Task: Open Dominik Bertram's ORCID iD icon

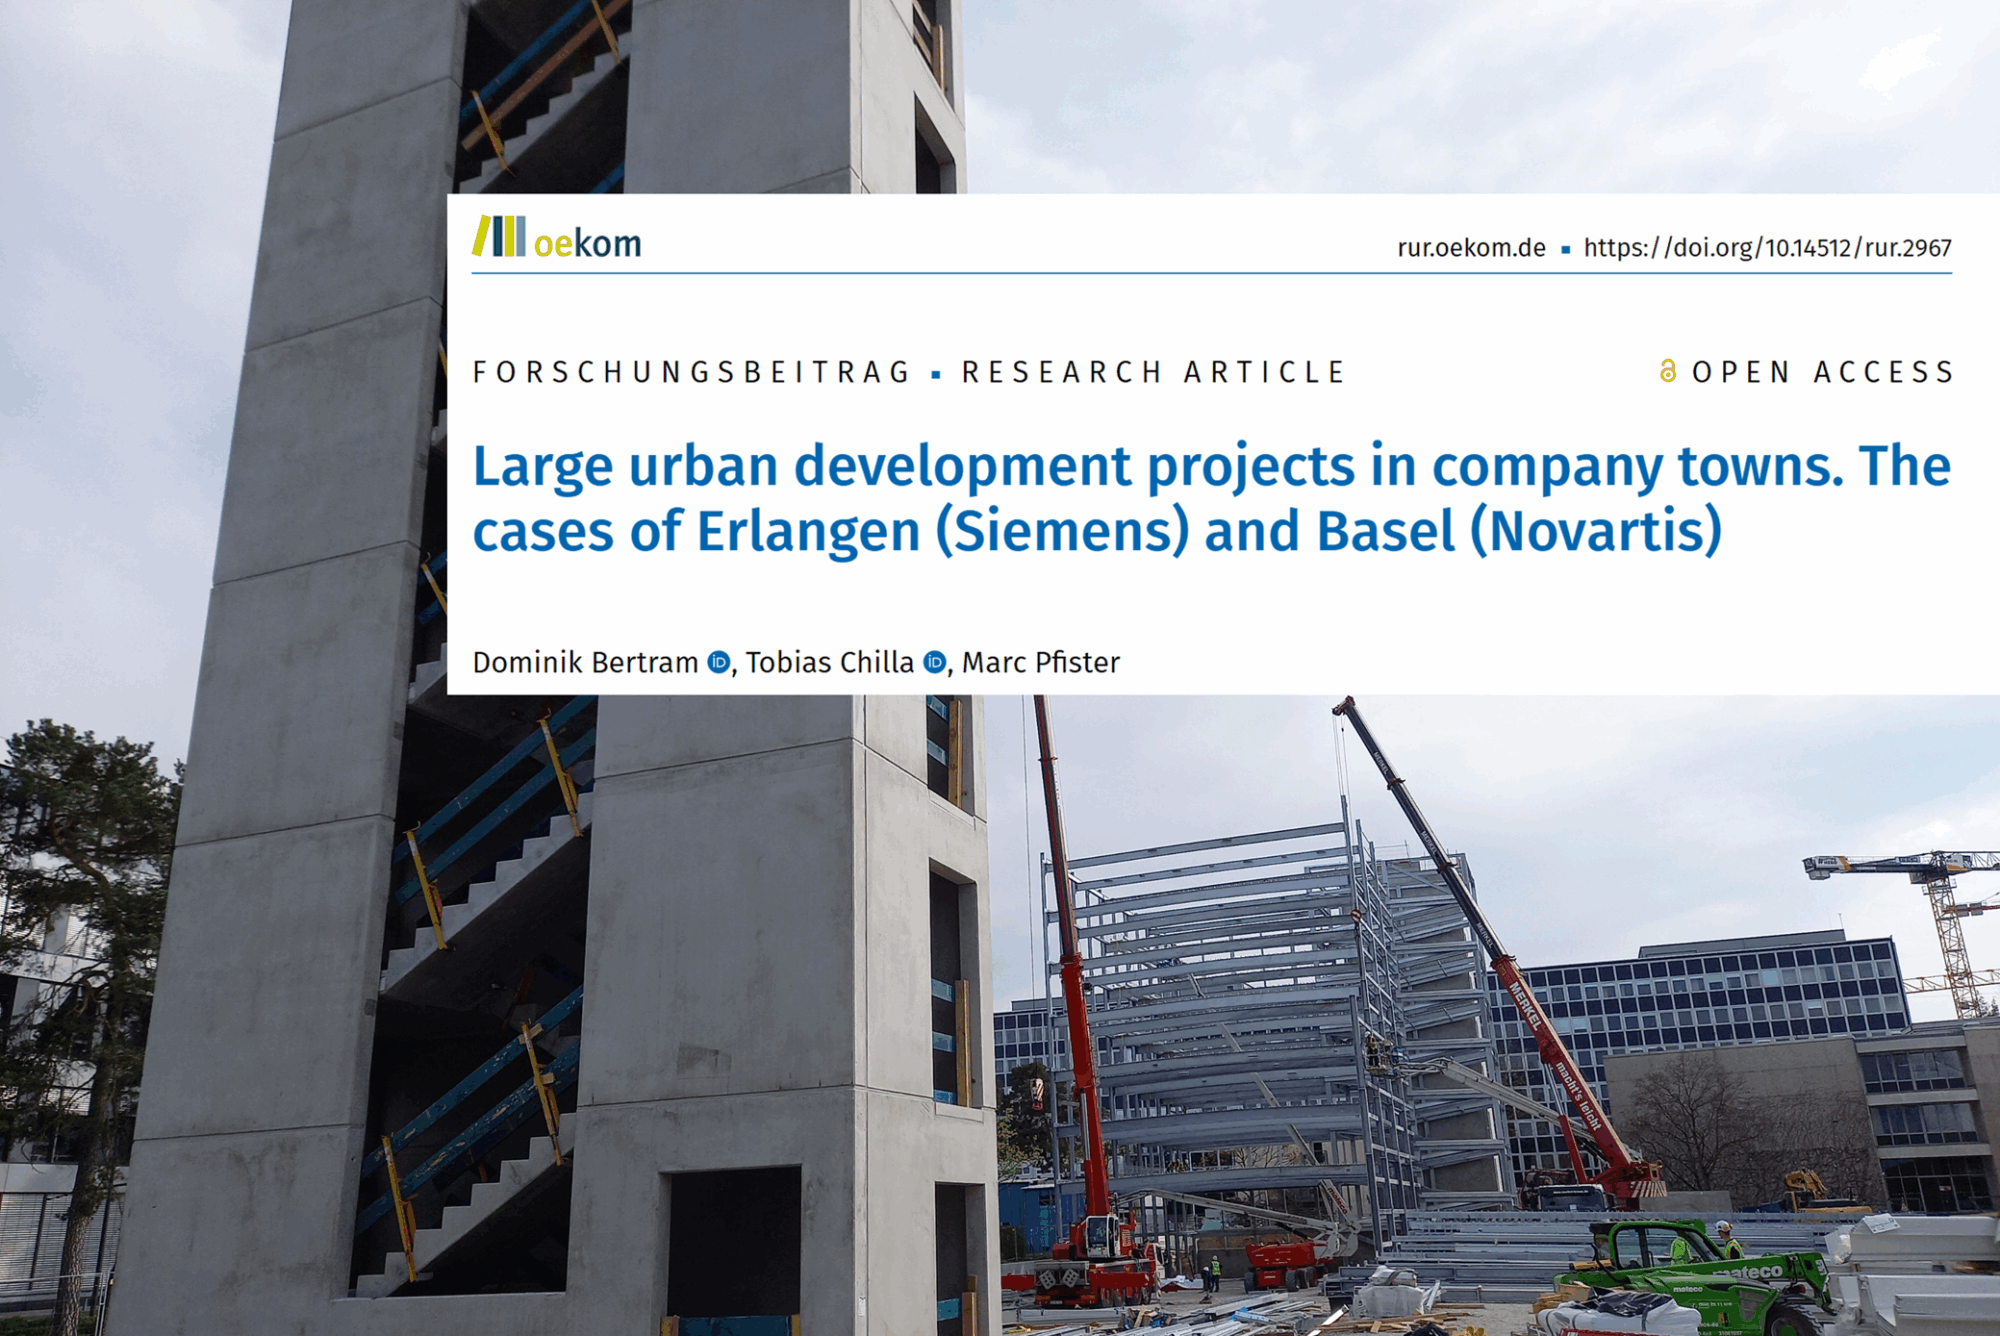Action: pyautogui.click(x=718, y=662)
